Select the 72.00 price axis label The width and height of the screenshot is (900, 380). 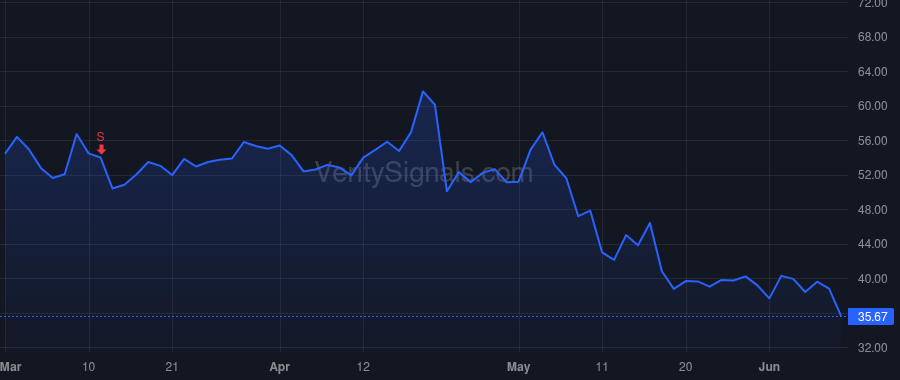click(872, 3)
